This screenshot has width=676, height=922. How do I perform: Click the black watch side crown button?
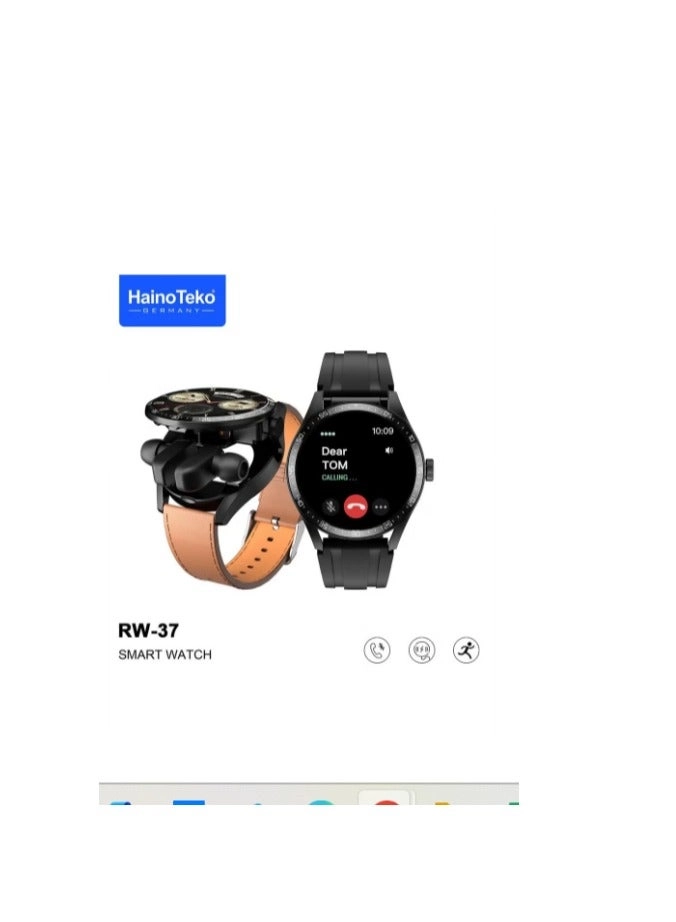point(429,469)
